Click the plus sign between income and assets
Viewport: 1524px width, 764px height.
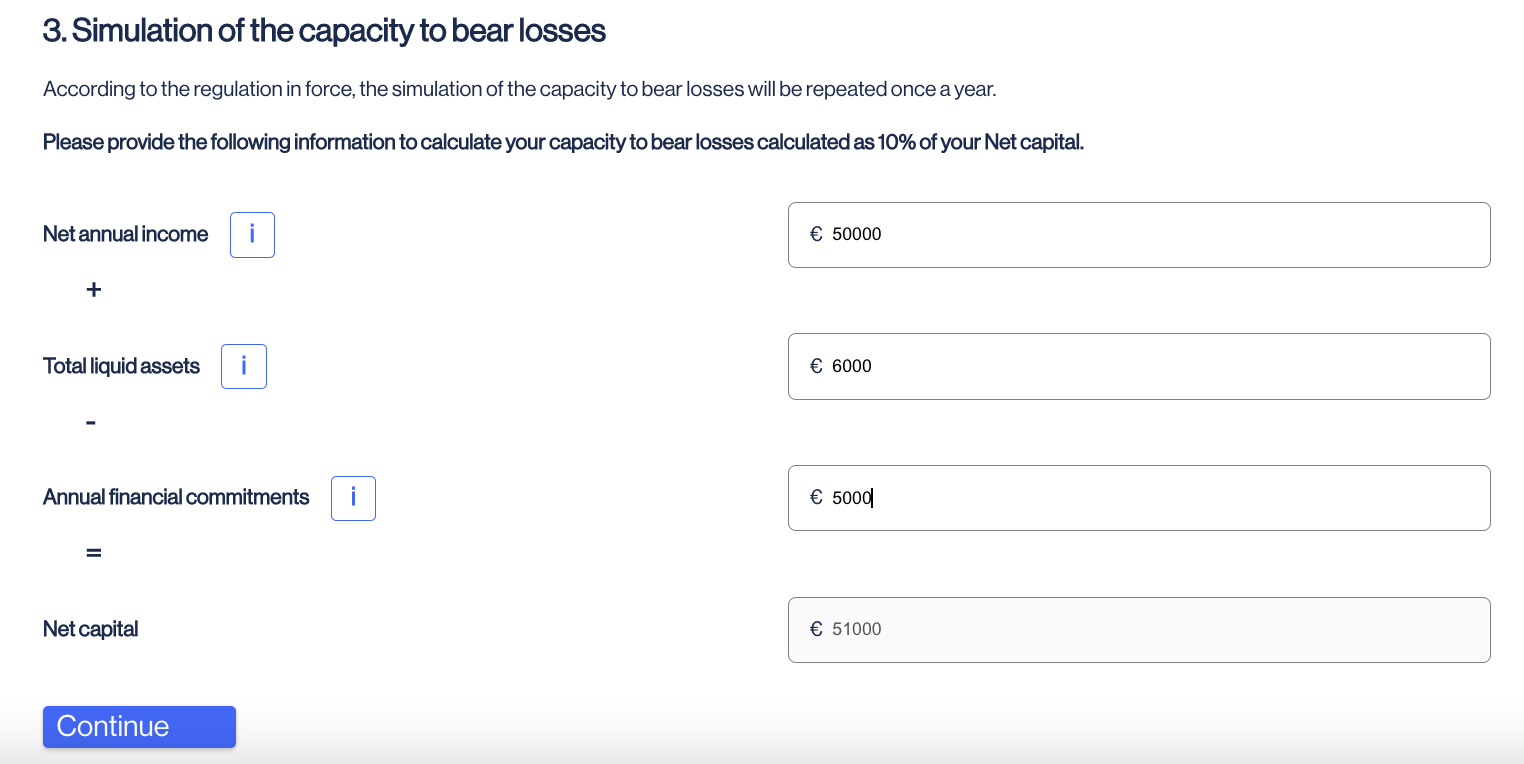(93, 290)
